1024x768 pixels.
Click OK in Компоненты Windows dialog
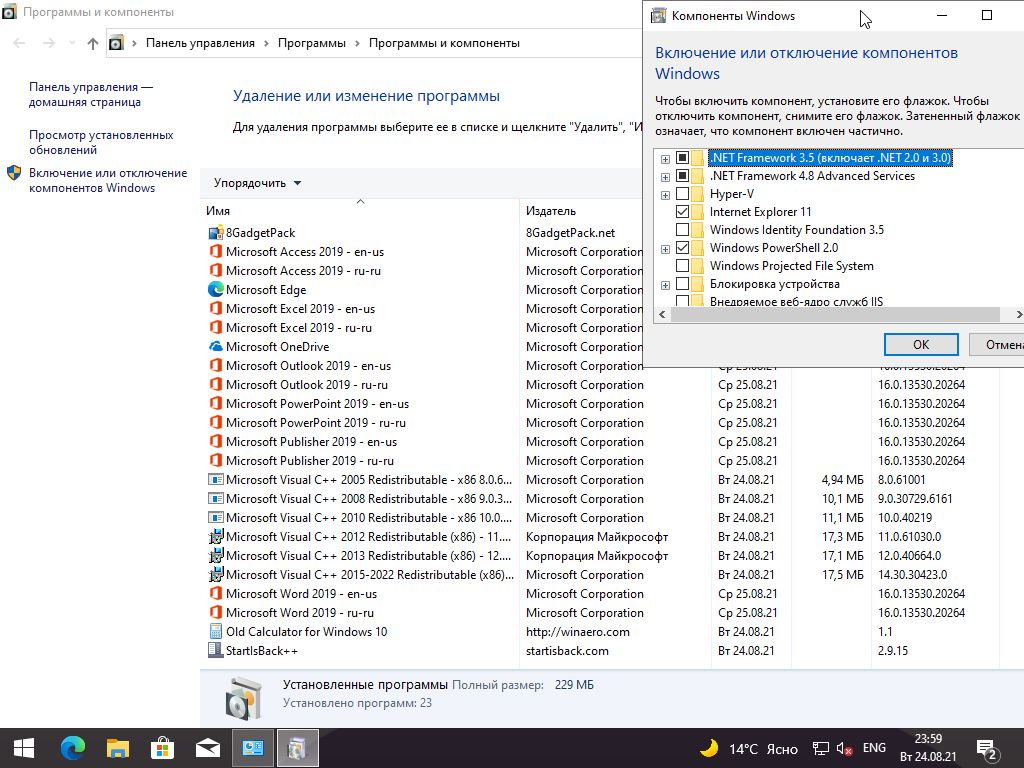[921, 345]
